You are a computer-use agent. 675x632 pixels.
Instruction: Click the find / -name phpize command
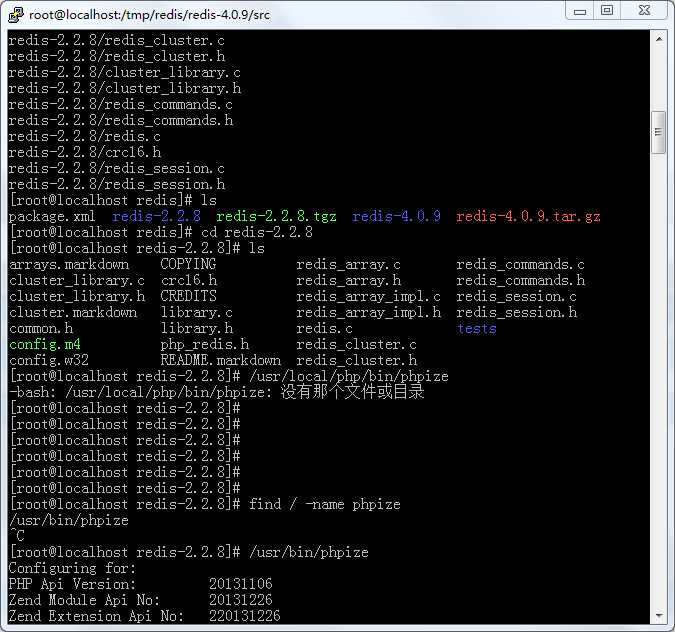click(325, 504)
